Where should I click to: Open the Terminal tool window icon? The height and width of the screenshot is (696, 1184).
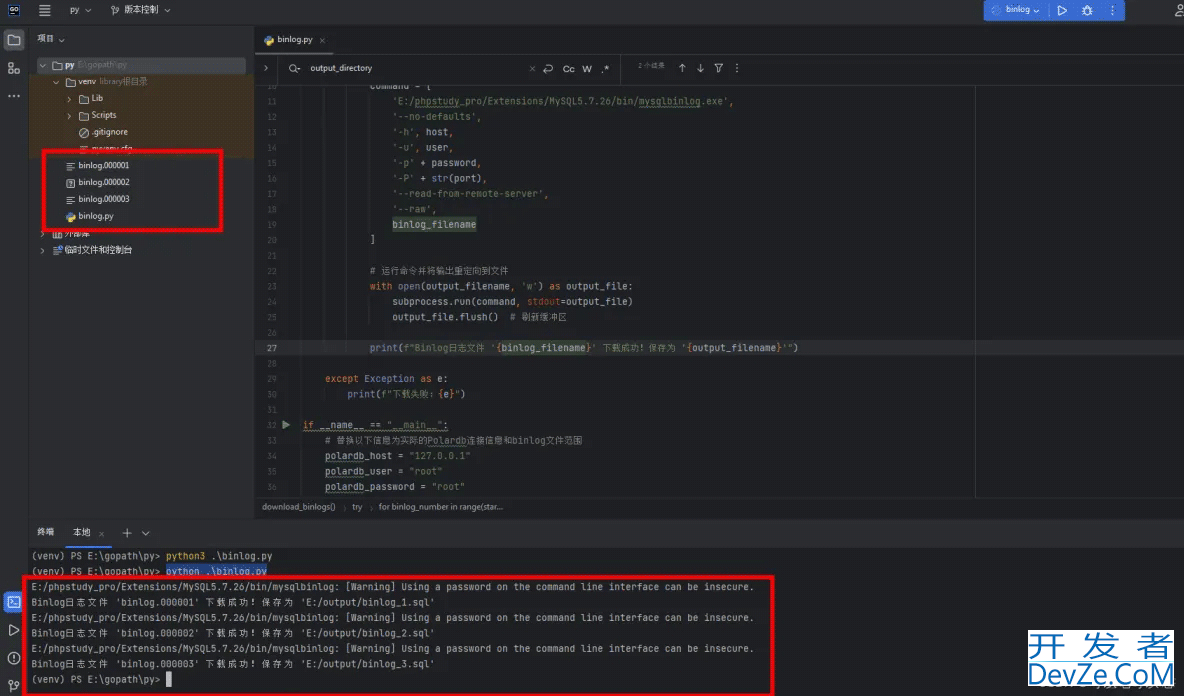click(14, 602)
